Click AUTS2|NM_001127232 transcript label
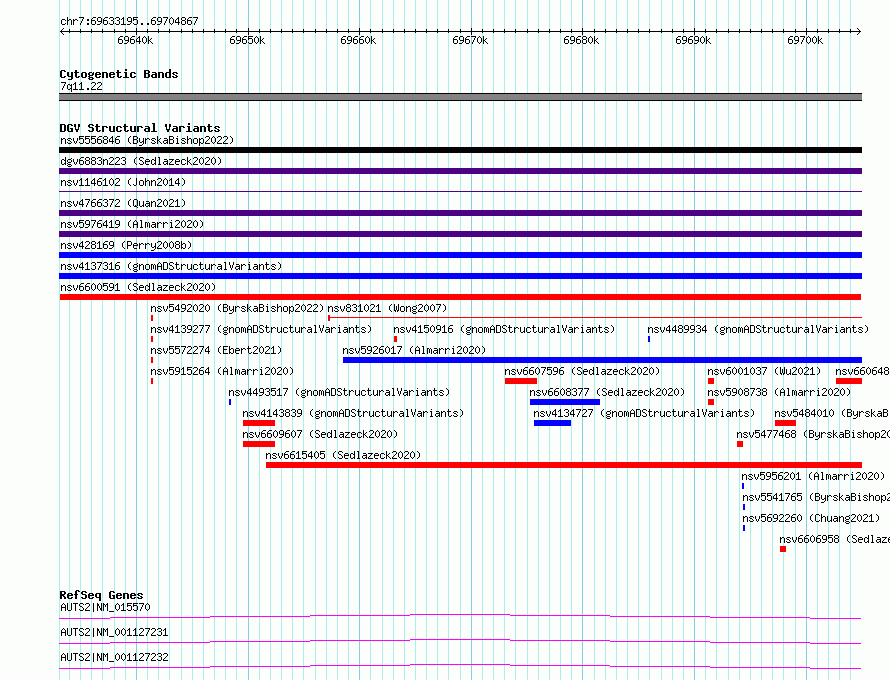Viewport: 890px width, 680px height. 114,657
